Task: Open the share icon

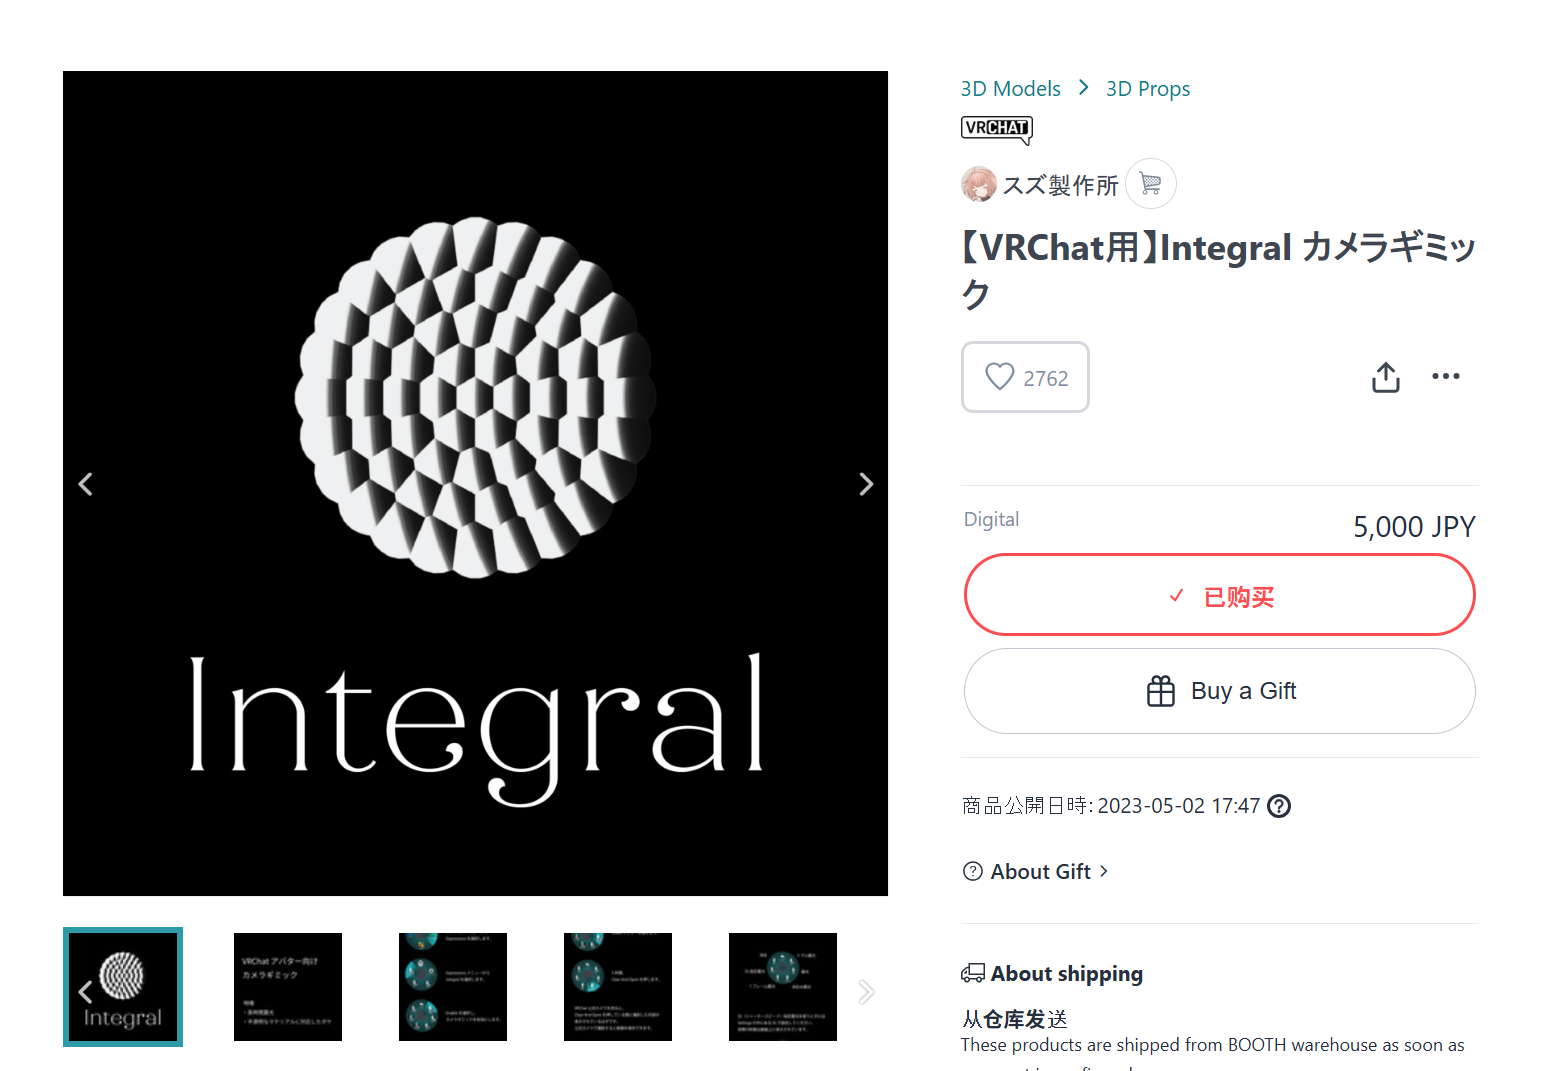Action: (1386, 377)
